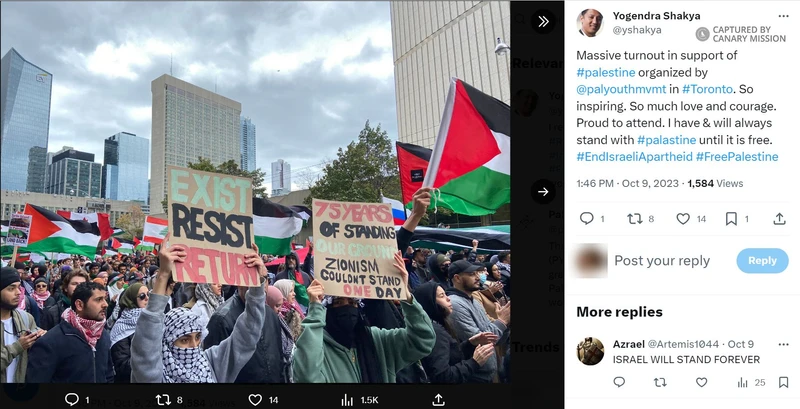View Yogendra Shakya's profile avatar
This screenshot has width=800, height=409.
coord(590,23)
